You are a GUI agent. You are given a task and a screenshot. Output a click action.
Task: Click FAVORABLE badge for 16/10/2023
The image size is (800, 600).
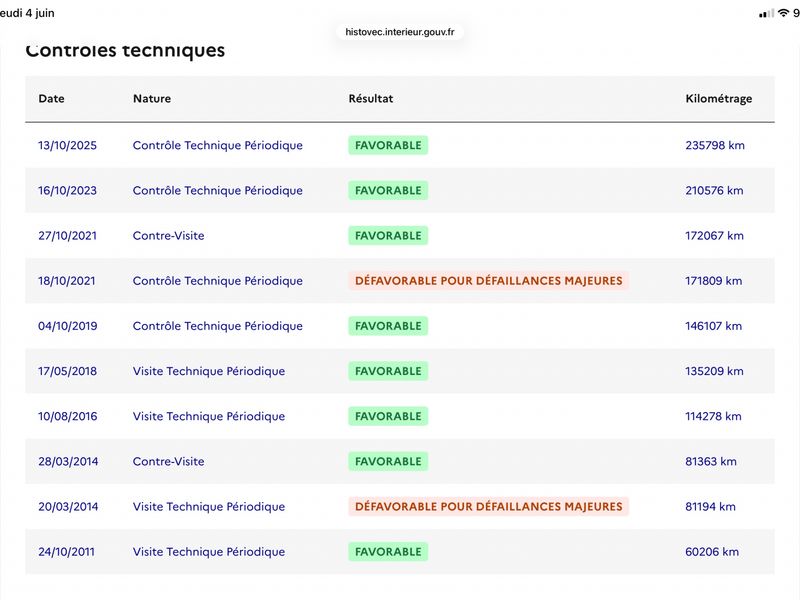pos(388,190)
